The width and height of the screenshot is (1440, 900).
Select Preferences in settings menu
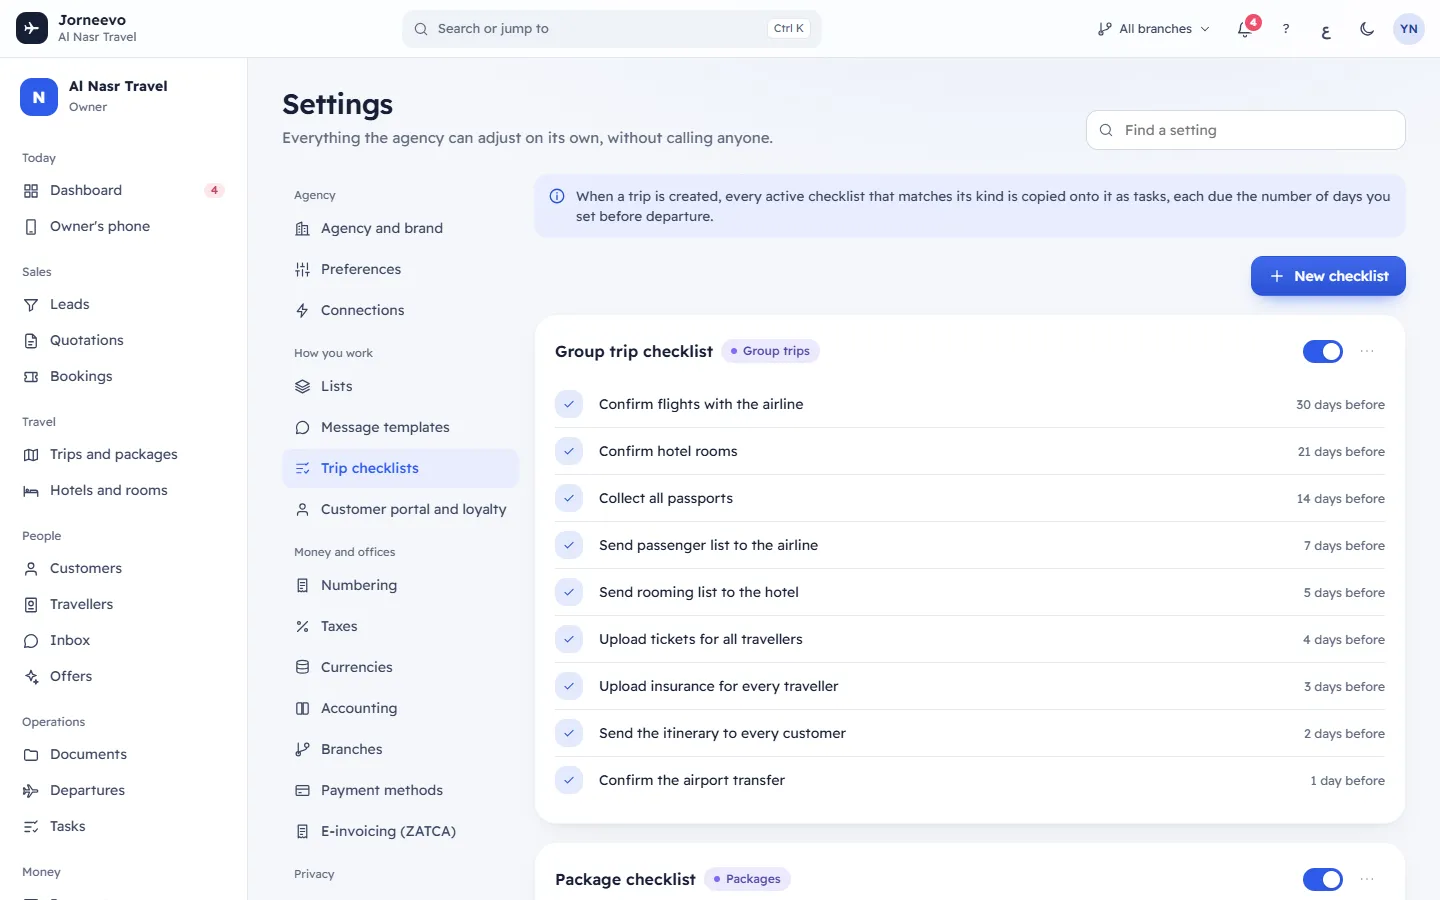400,269
